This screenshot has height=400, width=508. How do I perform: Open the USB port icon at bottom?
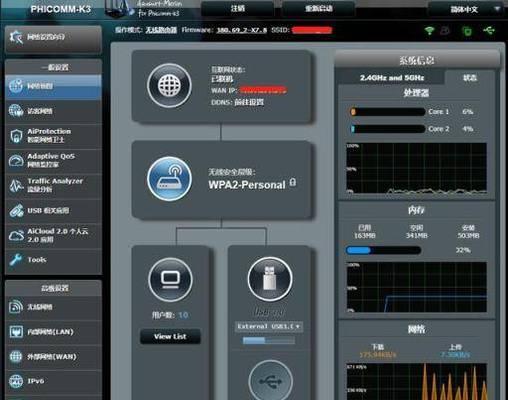pos(271,381)
